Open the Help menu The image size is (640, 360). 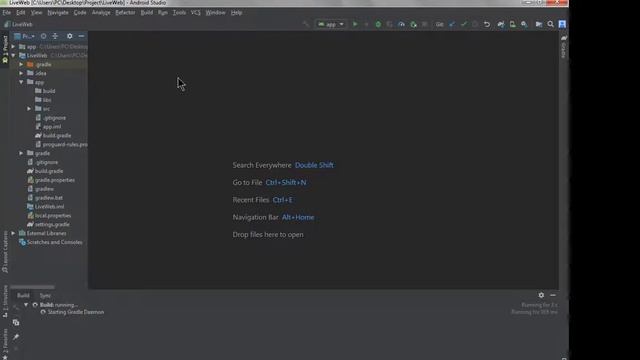click(237, 13)
